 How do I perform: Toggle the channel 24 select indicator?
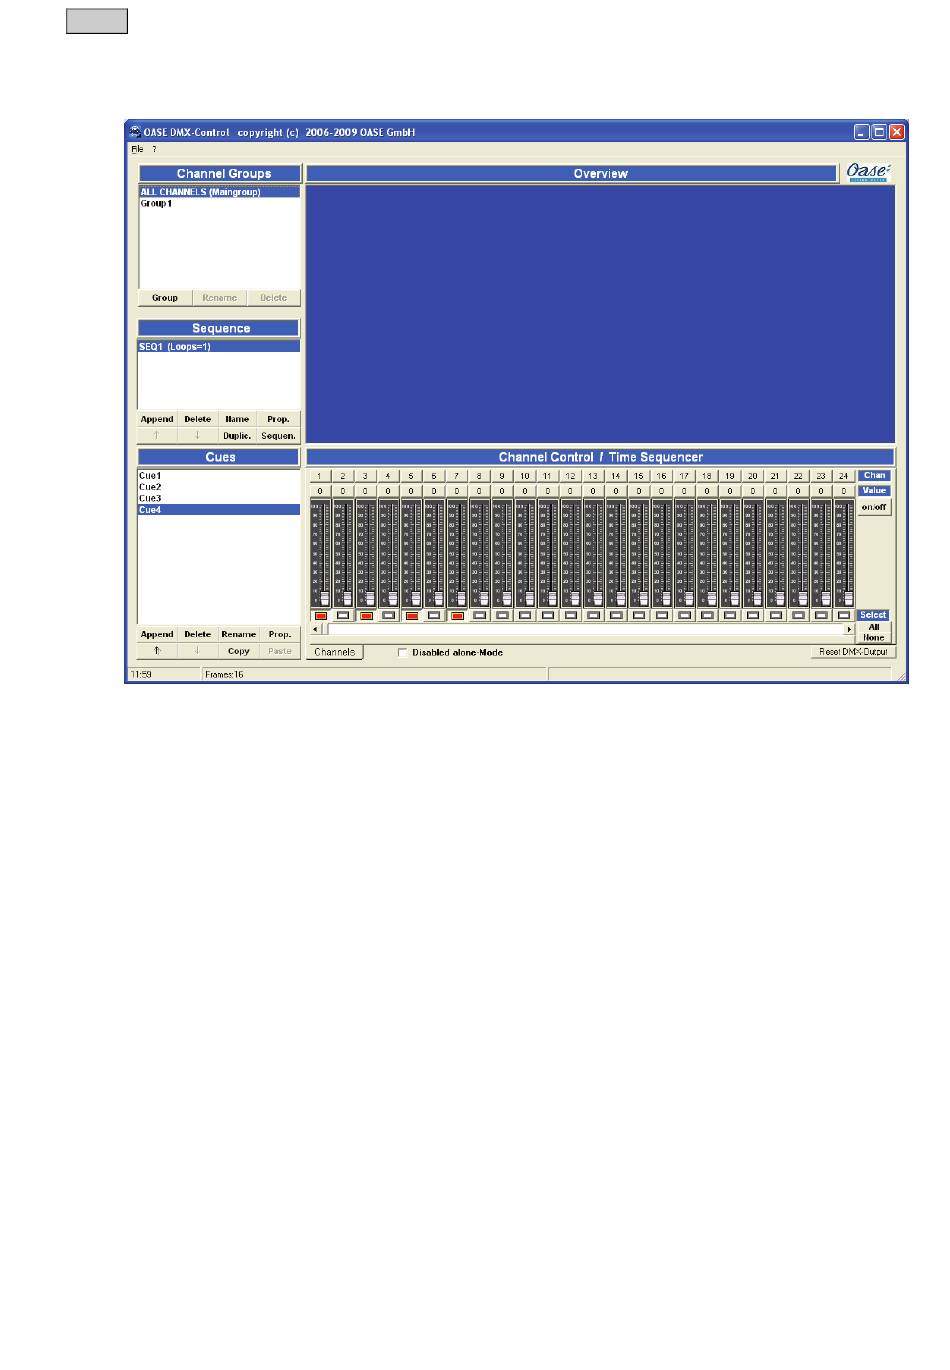pos(844,616)
